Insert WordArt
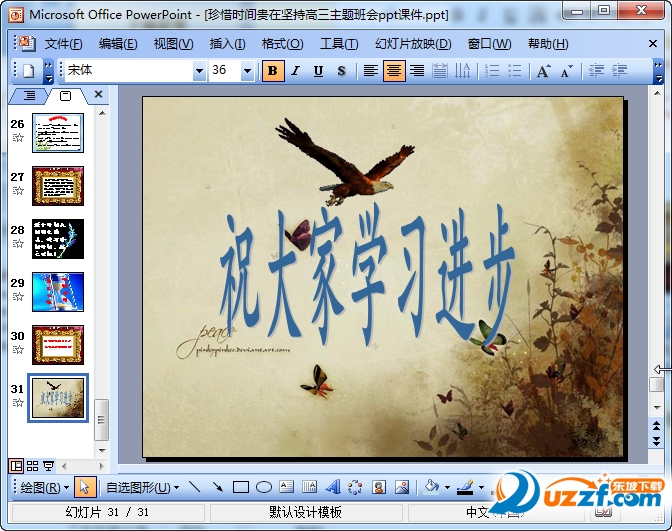 tap(333, 487)
